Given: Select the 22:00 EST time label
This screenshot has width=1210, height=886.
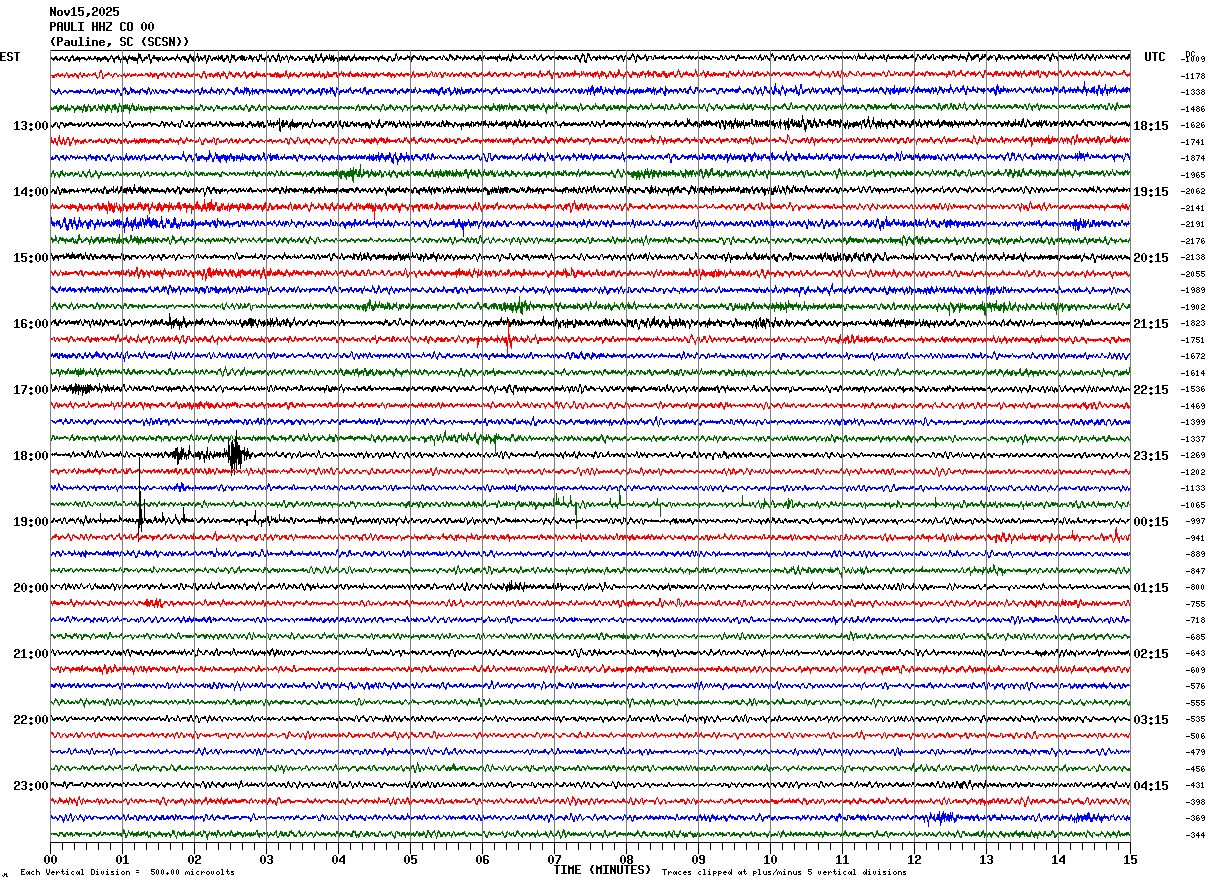Looking at the screenshot, I should [31, 719].
